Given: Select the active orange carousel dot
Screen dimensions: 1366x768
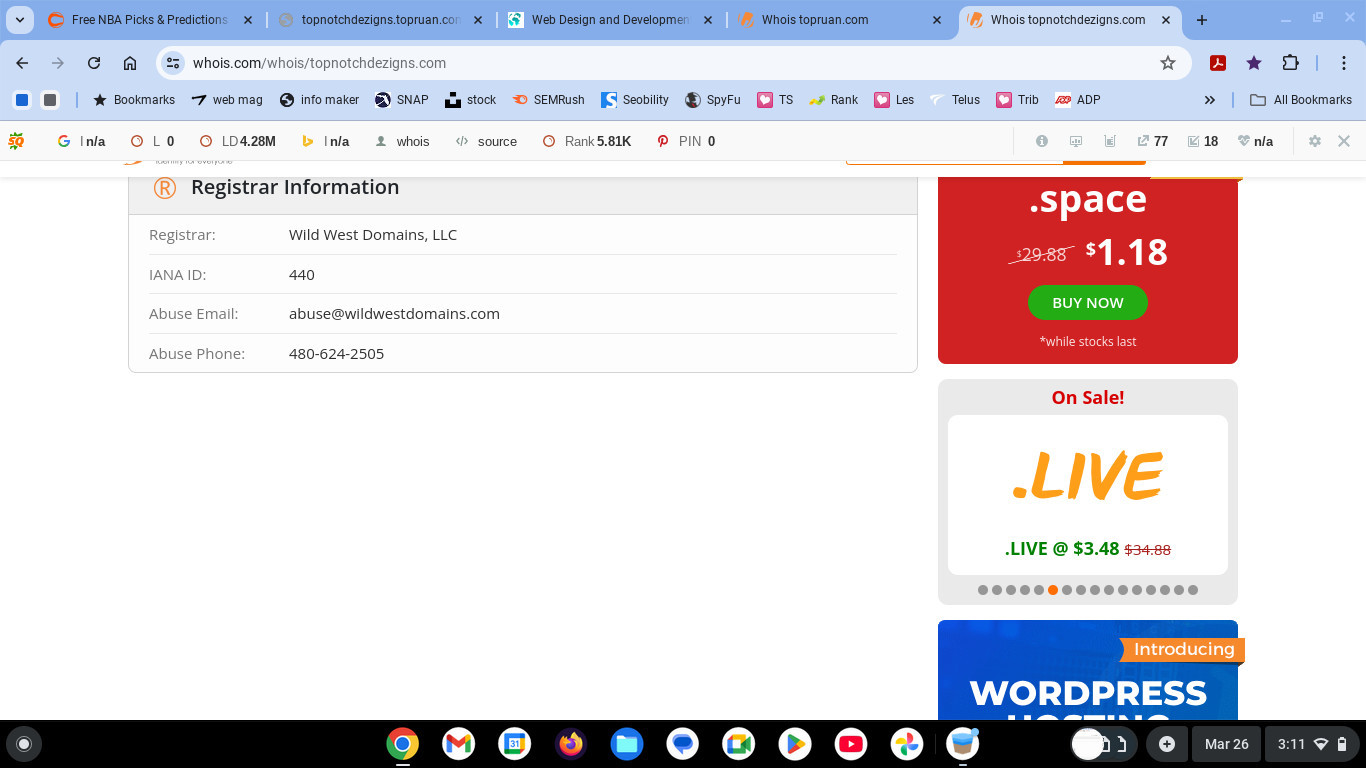Looking at the screenshot, I should tap(1053, 590).
